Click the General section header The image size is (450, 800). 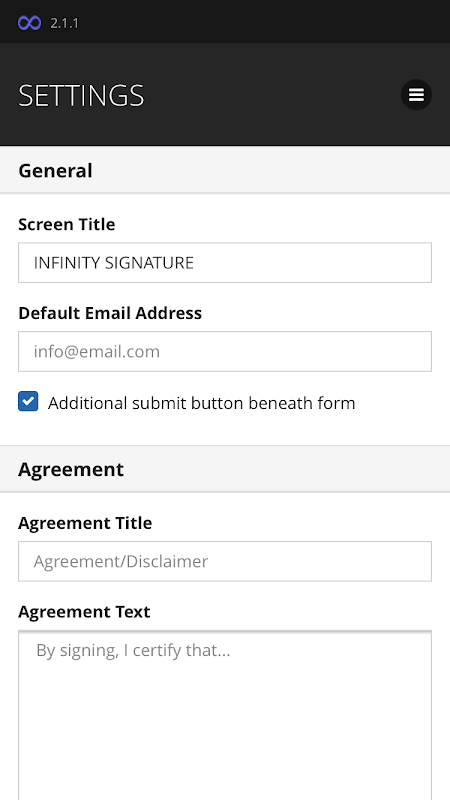point(225,170)
